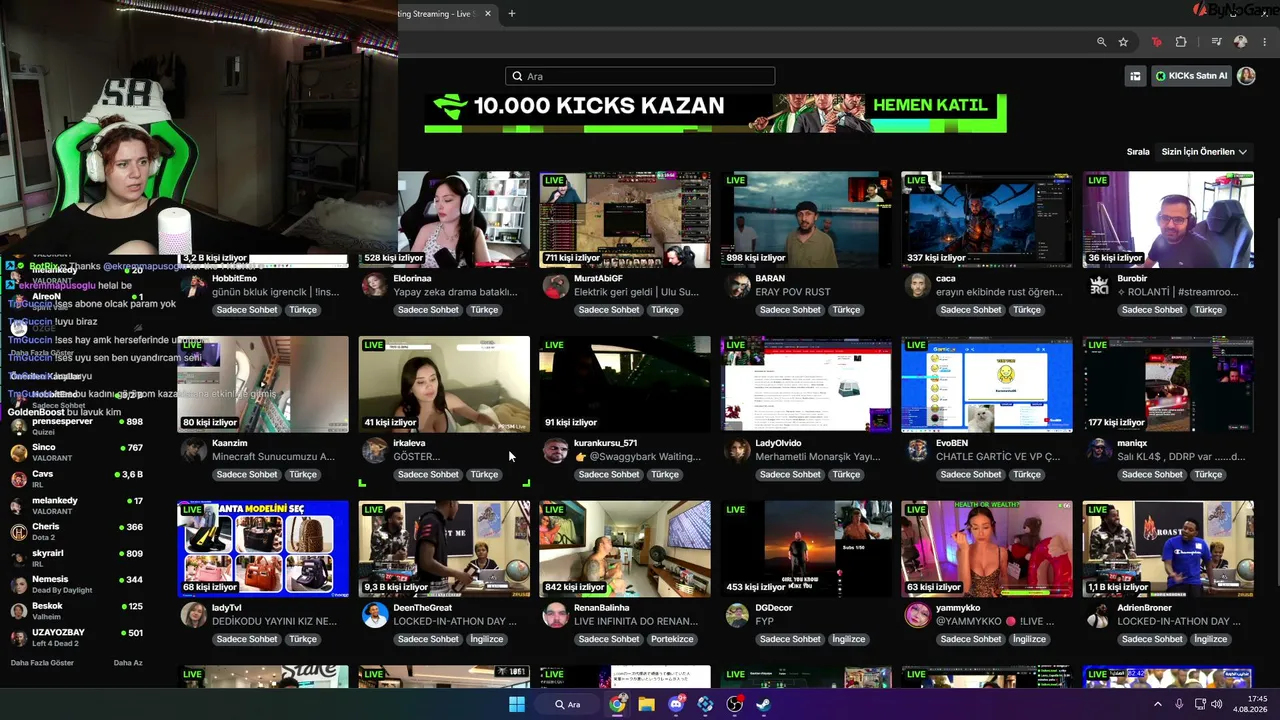Focus the Kick Ara search field
1280x720 pixels.
pyautogui.click(x=640, y=76)
